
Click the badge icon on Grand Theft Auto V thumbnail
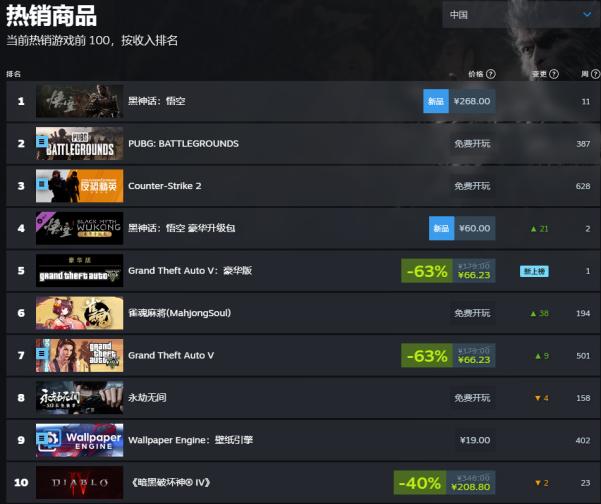coord(42,353)
